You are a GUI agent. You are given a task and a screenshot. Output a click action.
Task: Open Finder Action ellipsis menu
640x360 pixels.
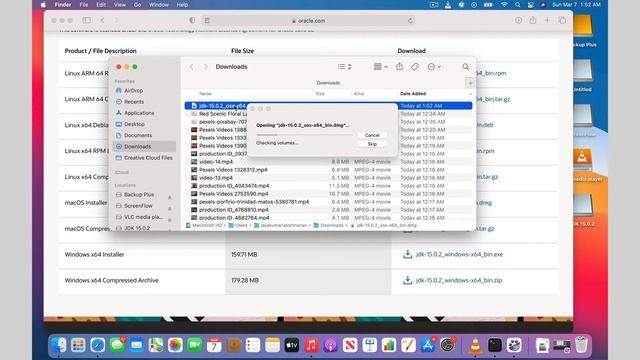point(433,67)
